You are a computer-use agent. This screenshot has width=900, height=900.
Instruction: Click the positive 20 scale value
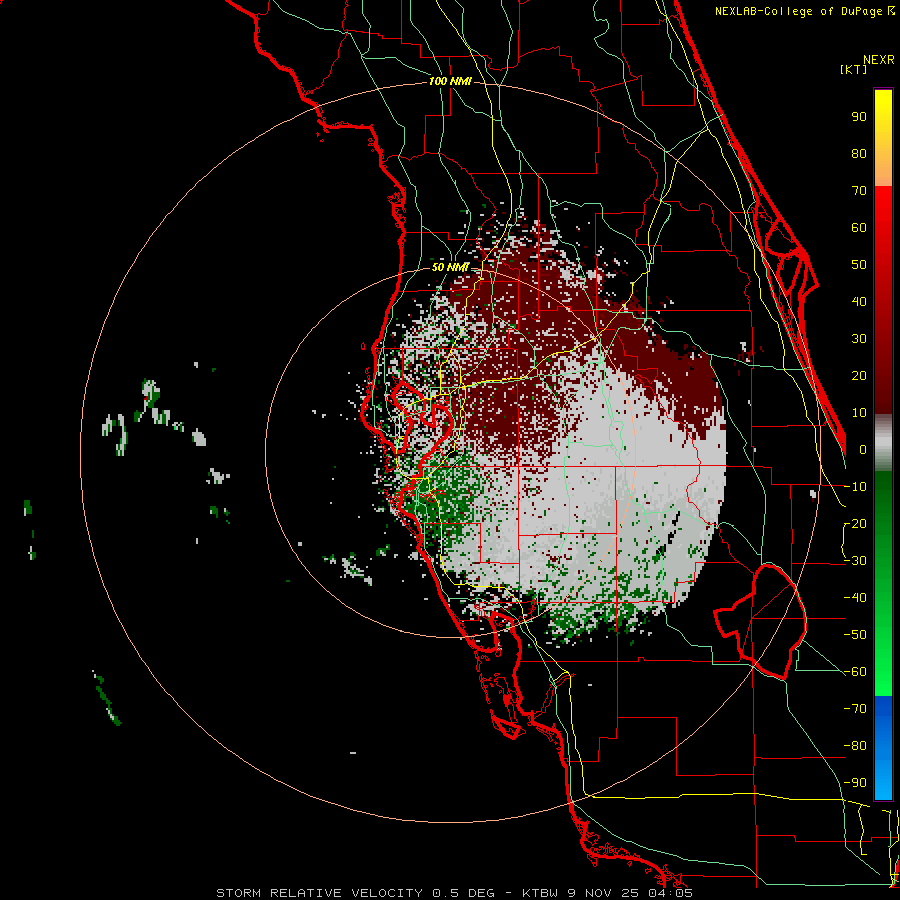(859, 376)
